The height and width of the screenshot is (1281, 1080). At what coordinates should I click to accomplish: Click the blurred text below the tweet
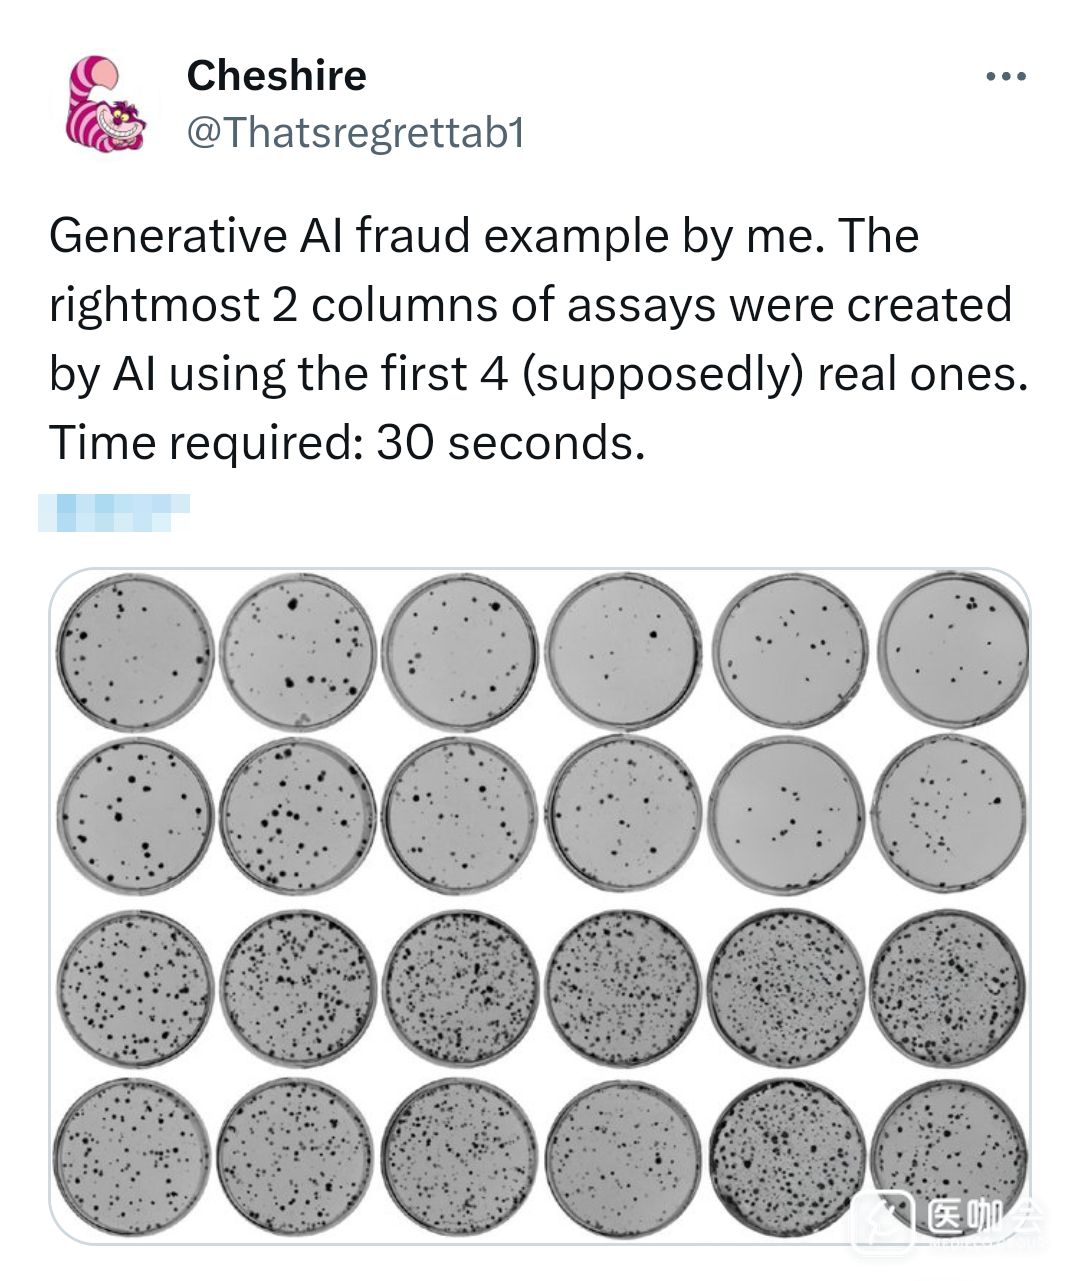pyautogui.click(x=114, y=512)
